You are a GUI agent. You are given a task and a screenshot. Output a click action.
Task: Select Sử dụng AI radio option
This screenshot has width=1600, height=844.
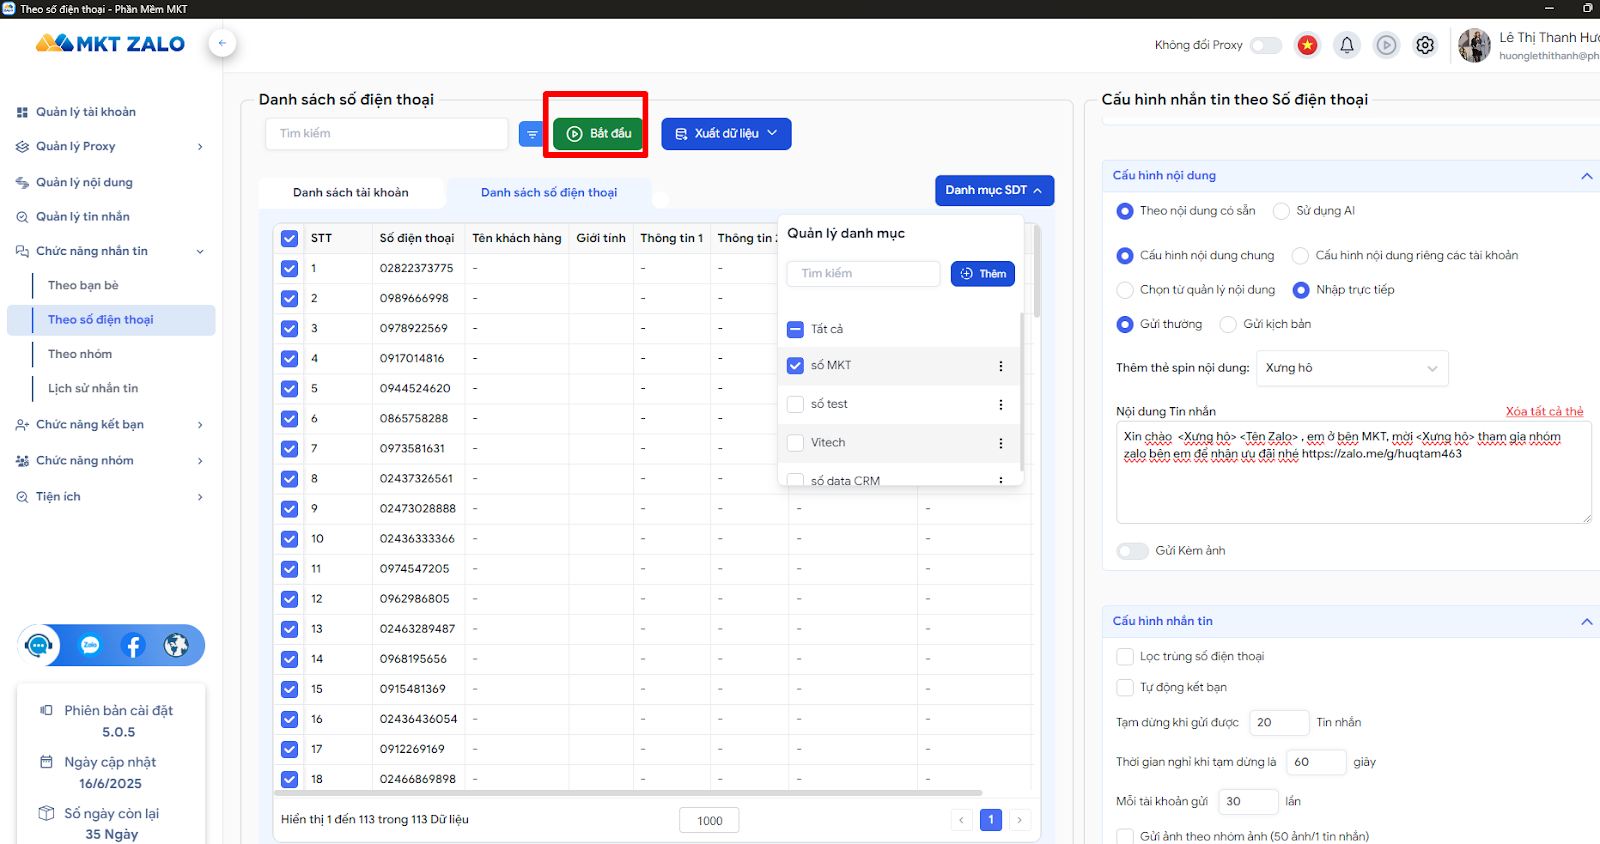pos(1281,211)
